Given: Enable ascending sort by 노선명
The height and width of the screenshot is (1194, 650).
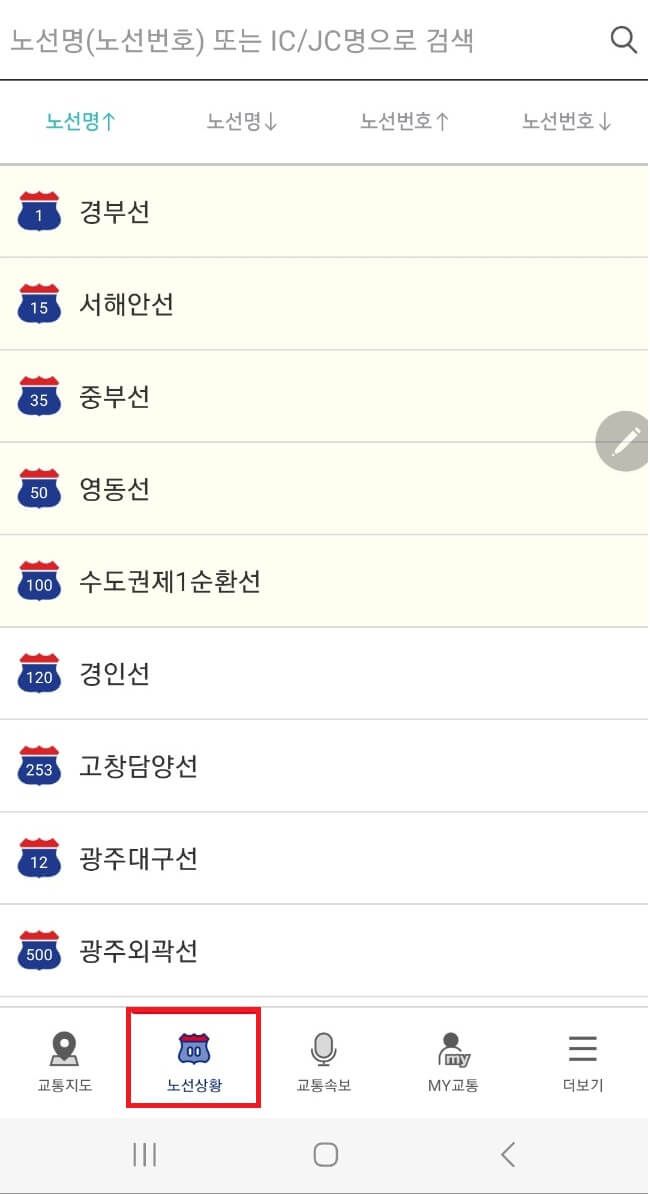Looking at the screenshot, I should [x=80, y=122].
